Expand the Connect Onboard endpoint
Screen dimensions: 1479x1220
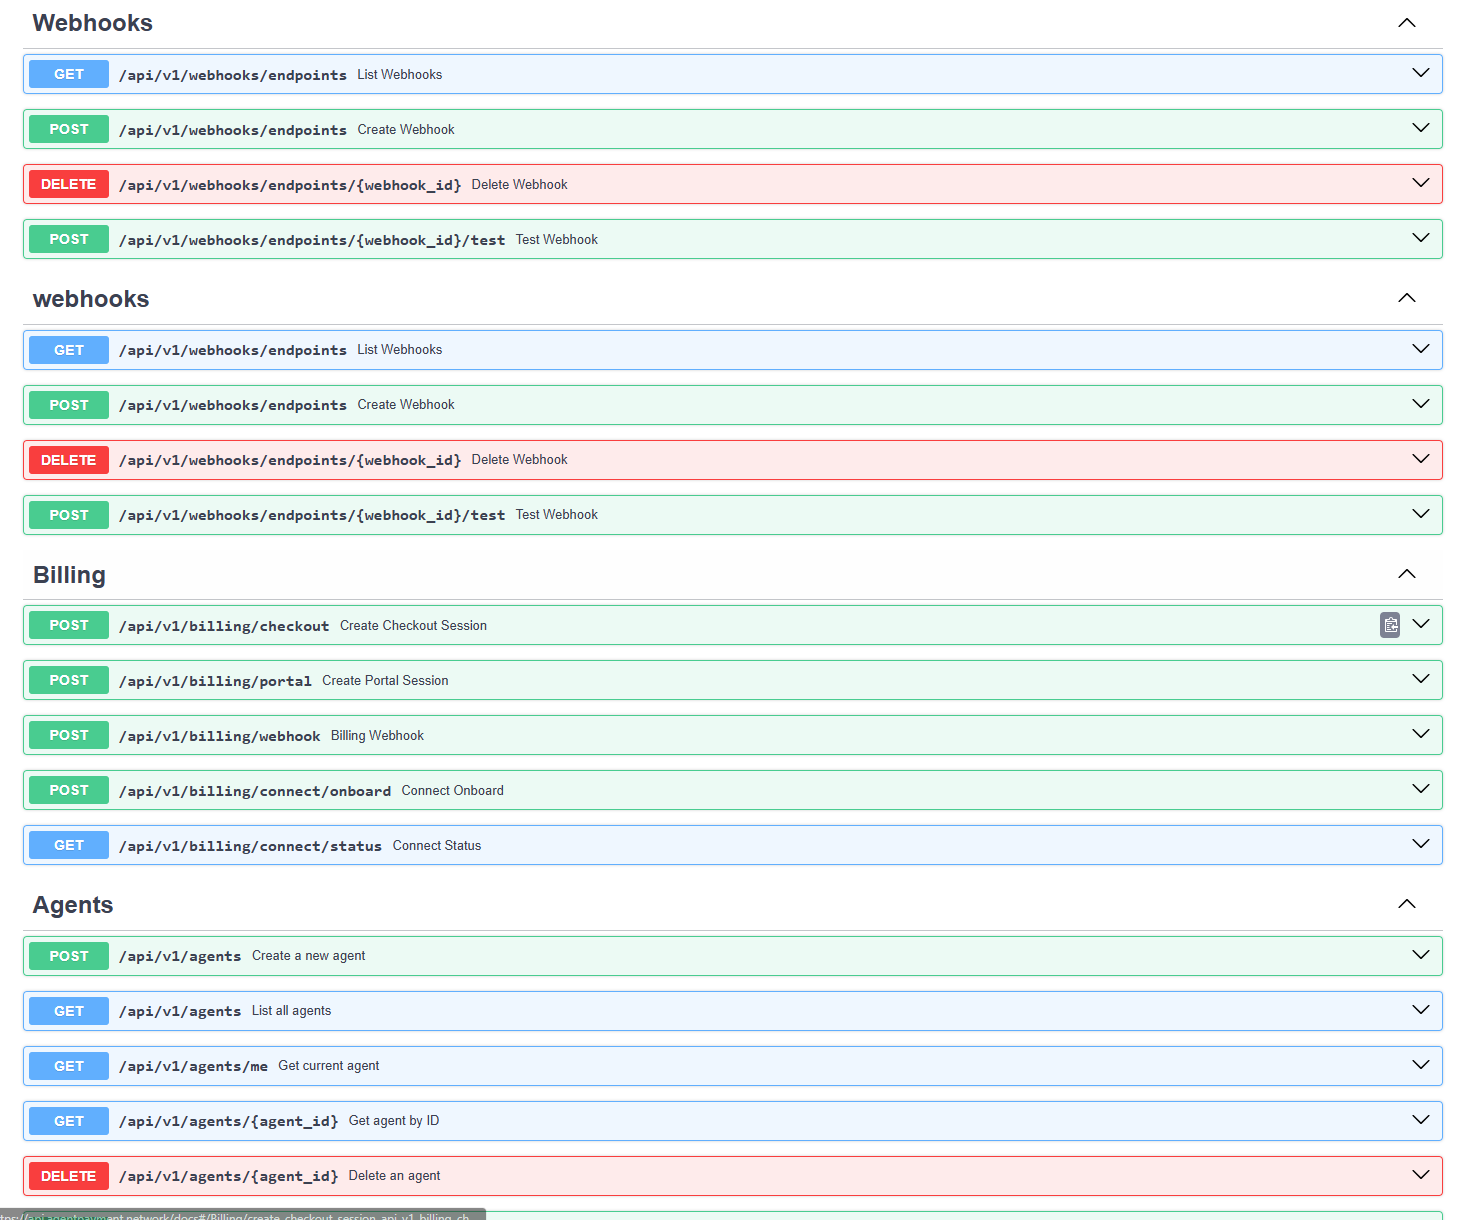click(1421, 789)
